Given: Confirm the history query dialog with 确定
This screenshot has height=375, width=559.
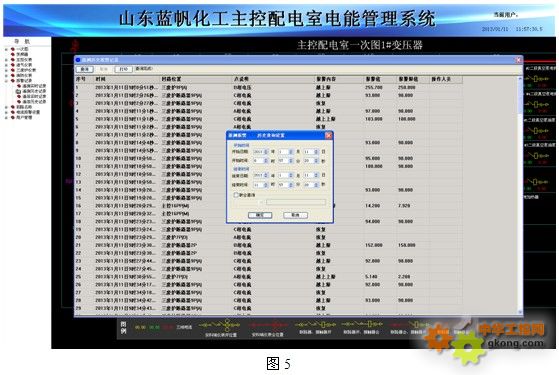Looking at the screenshot, I should [x=260, y=215].
